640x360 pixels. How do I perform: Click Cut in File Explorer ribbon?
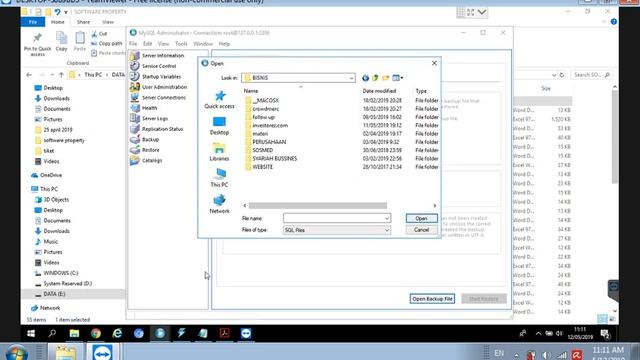pyautogui.click(x=100, y=34)
